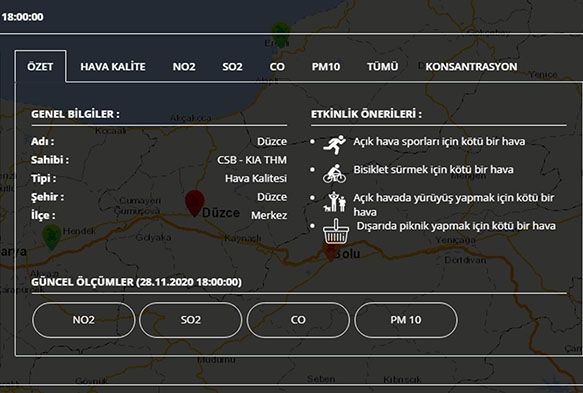Image resolution: width=583 pixels, height=393 pixels.
Task: Click the NO2 measurement pill button
Action: point(84,320)
